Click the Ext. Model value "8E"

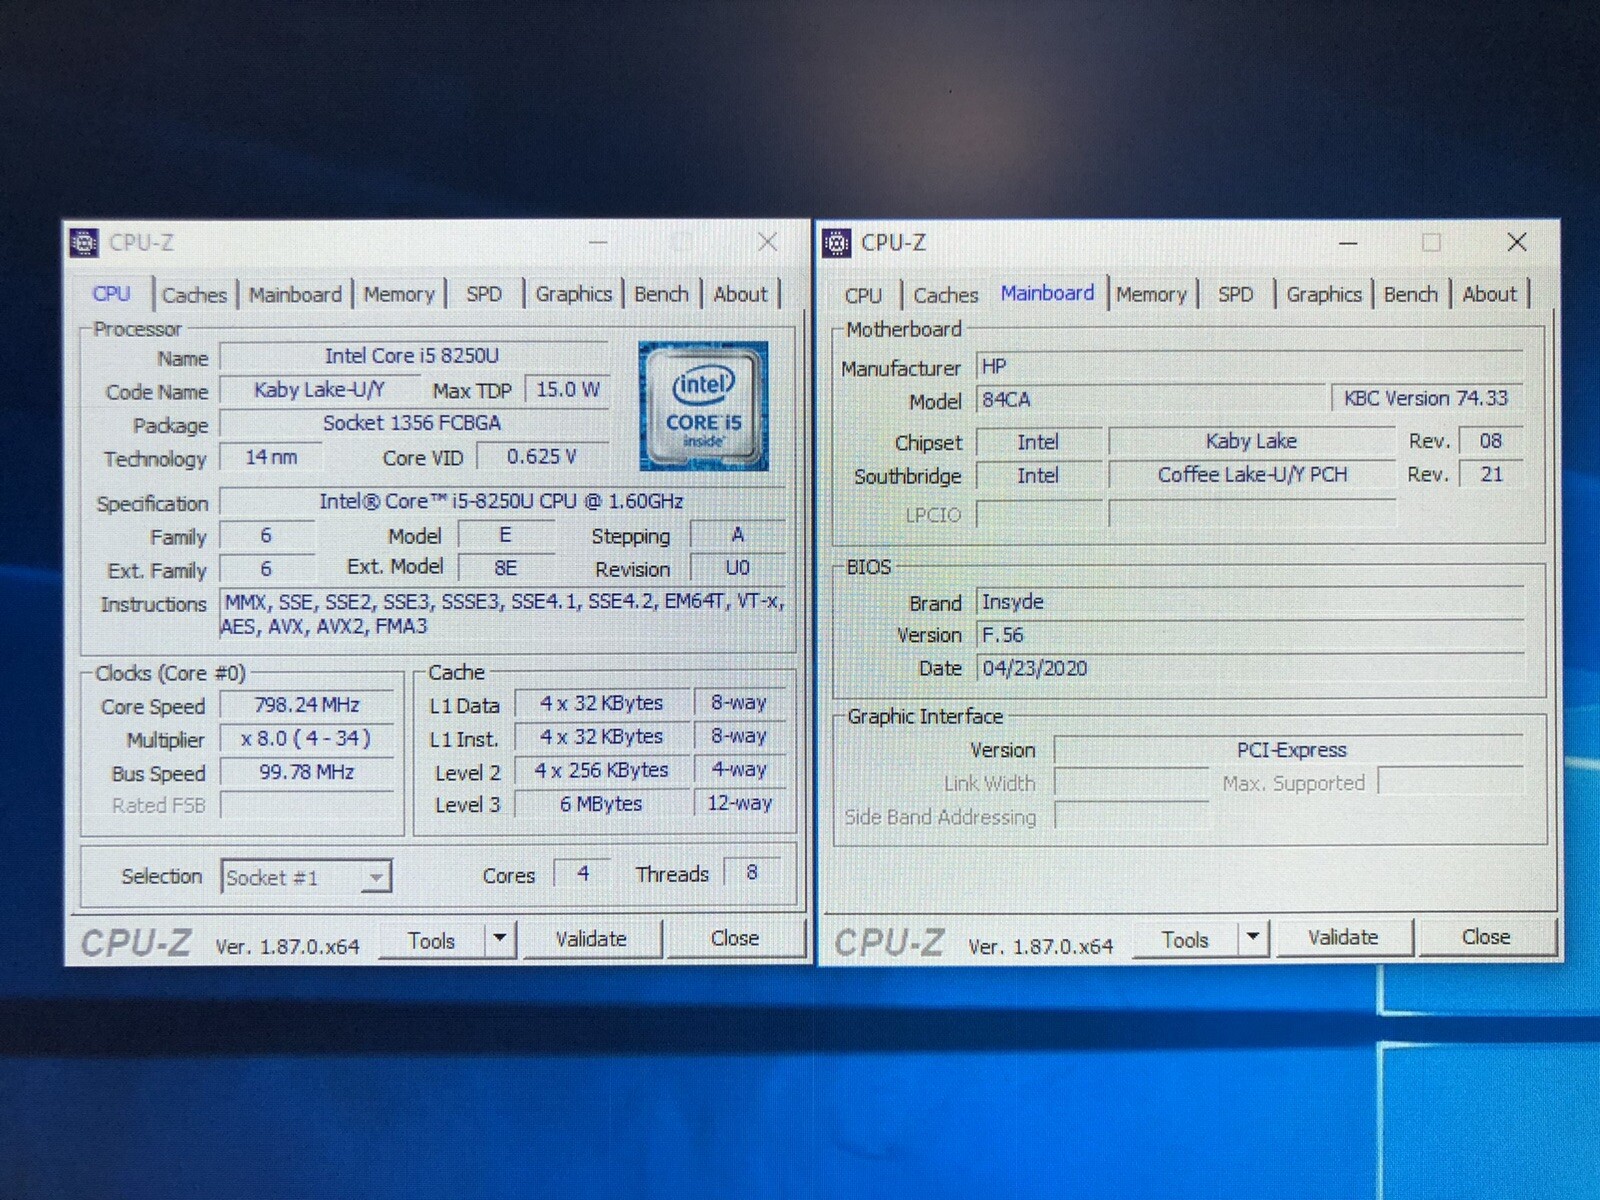pos(505,568)
